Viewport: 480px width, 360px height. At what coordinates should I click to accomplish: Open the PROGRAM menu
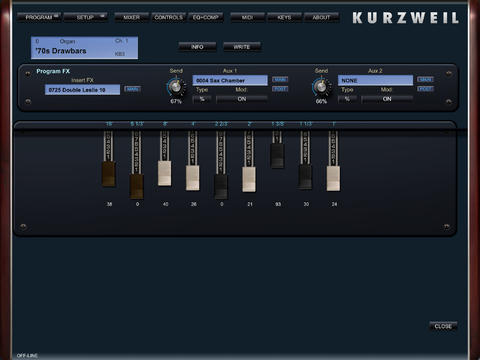[x=39, y=17]
